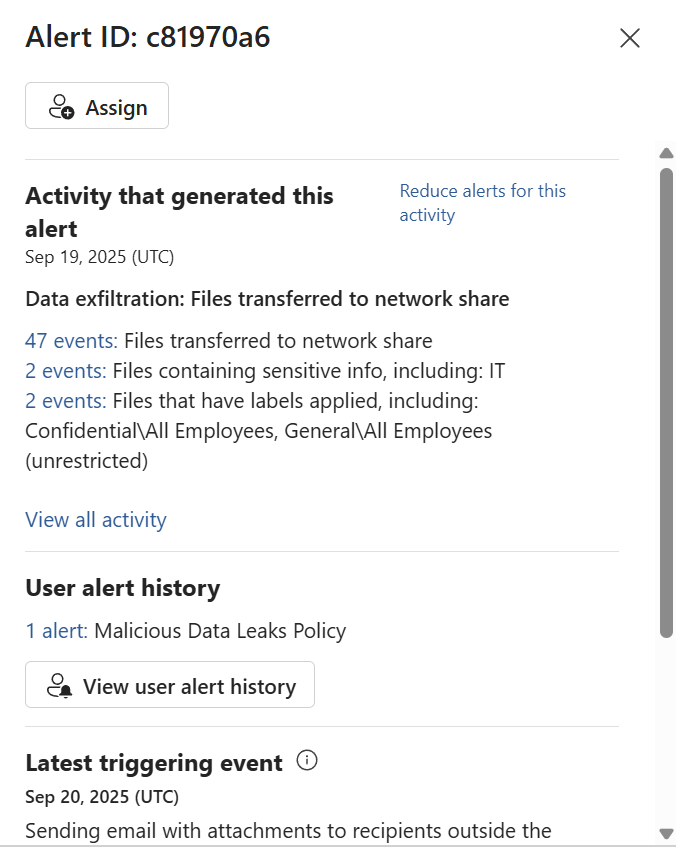Image resolution: width=676 pixels, height=852 pixels.
Task: Click scrollbar down arrow
Action: (666, 833)
